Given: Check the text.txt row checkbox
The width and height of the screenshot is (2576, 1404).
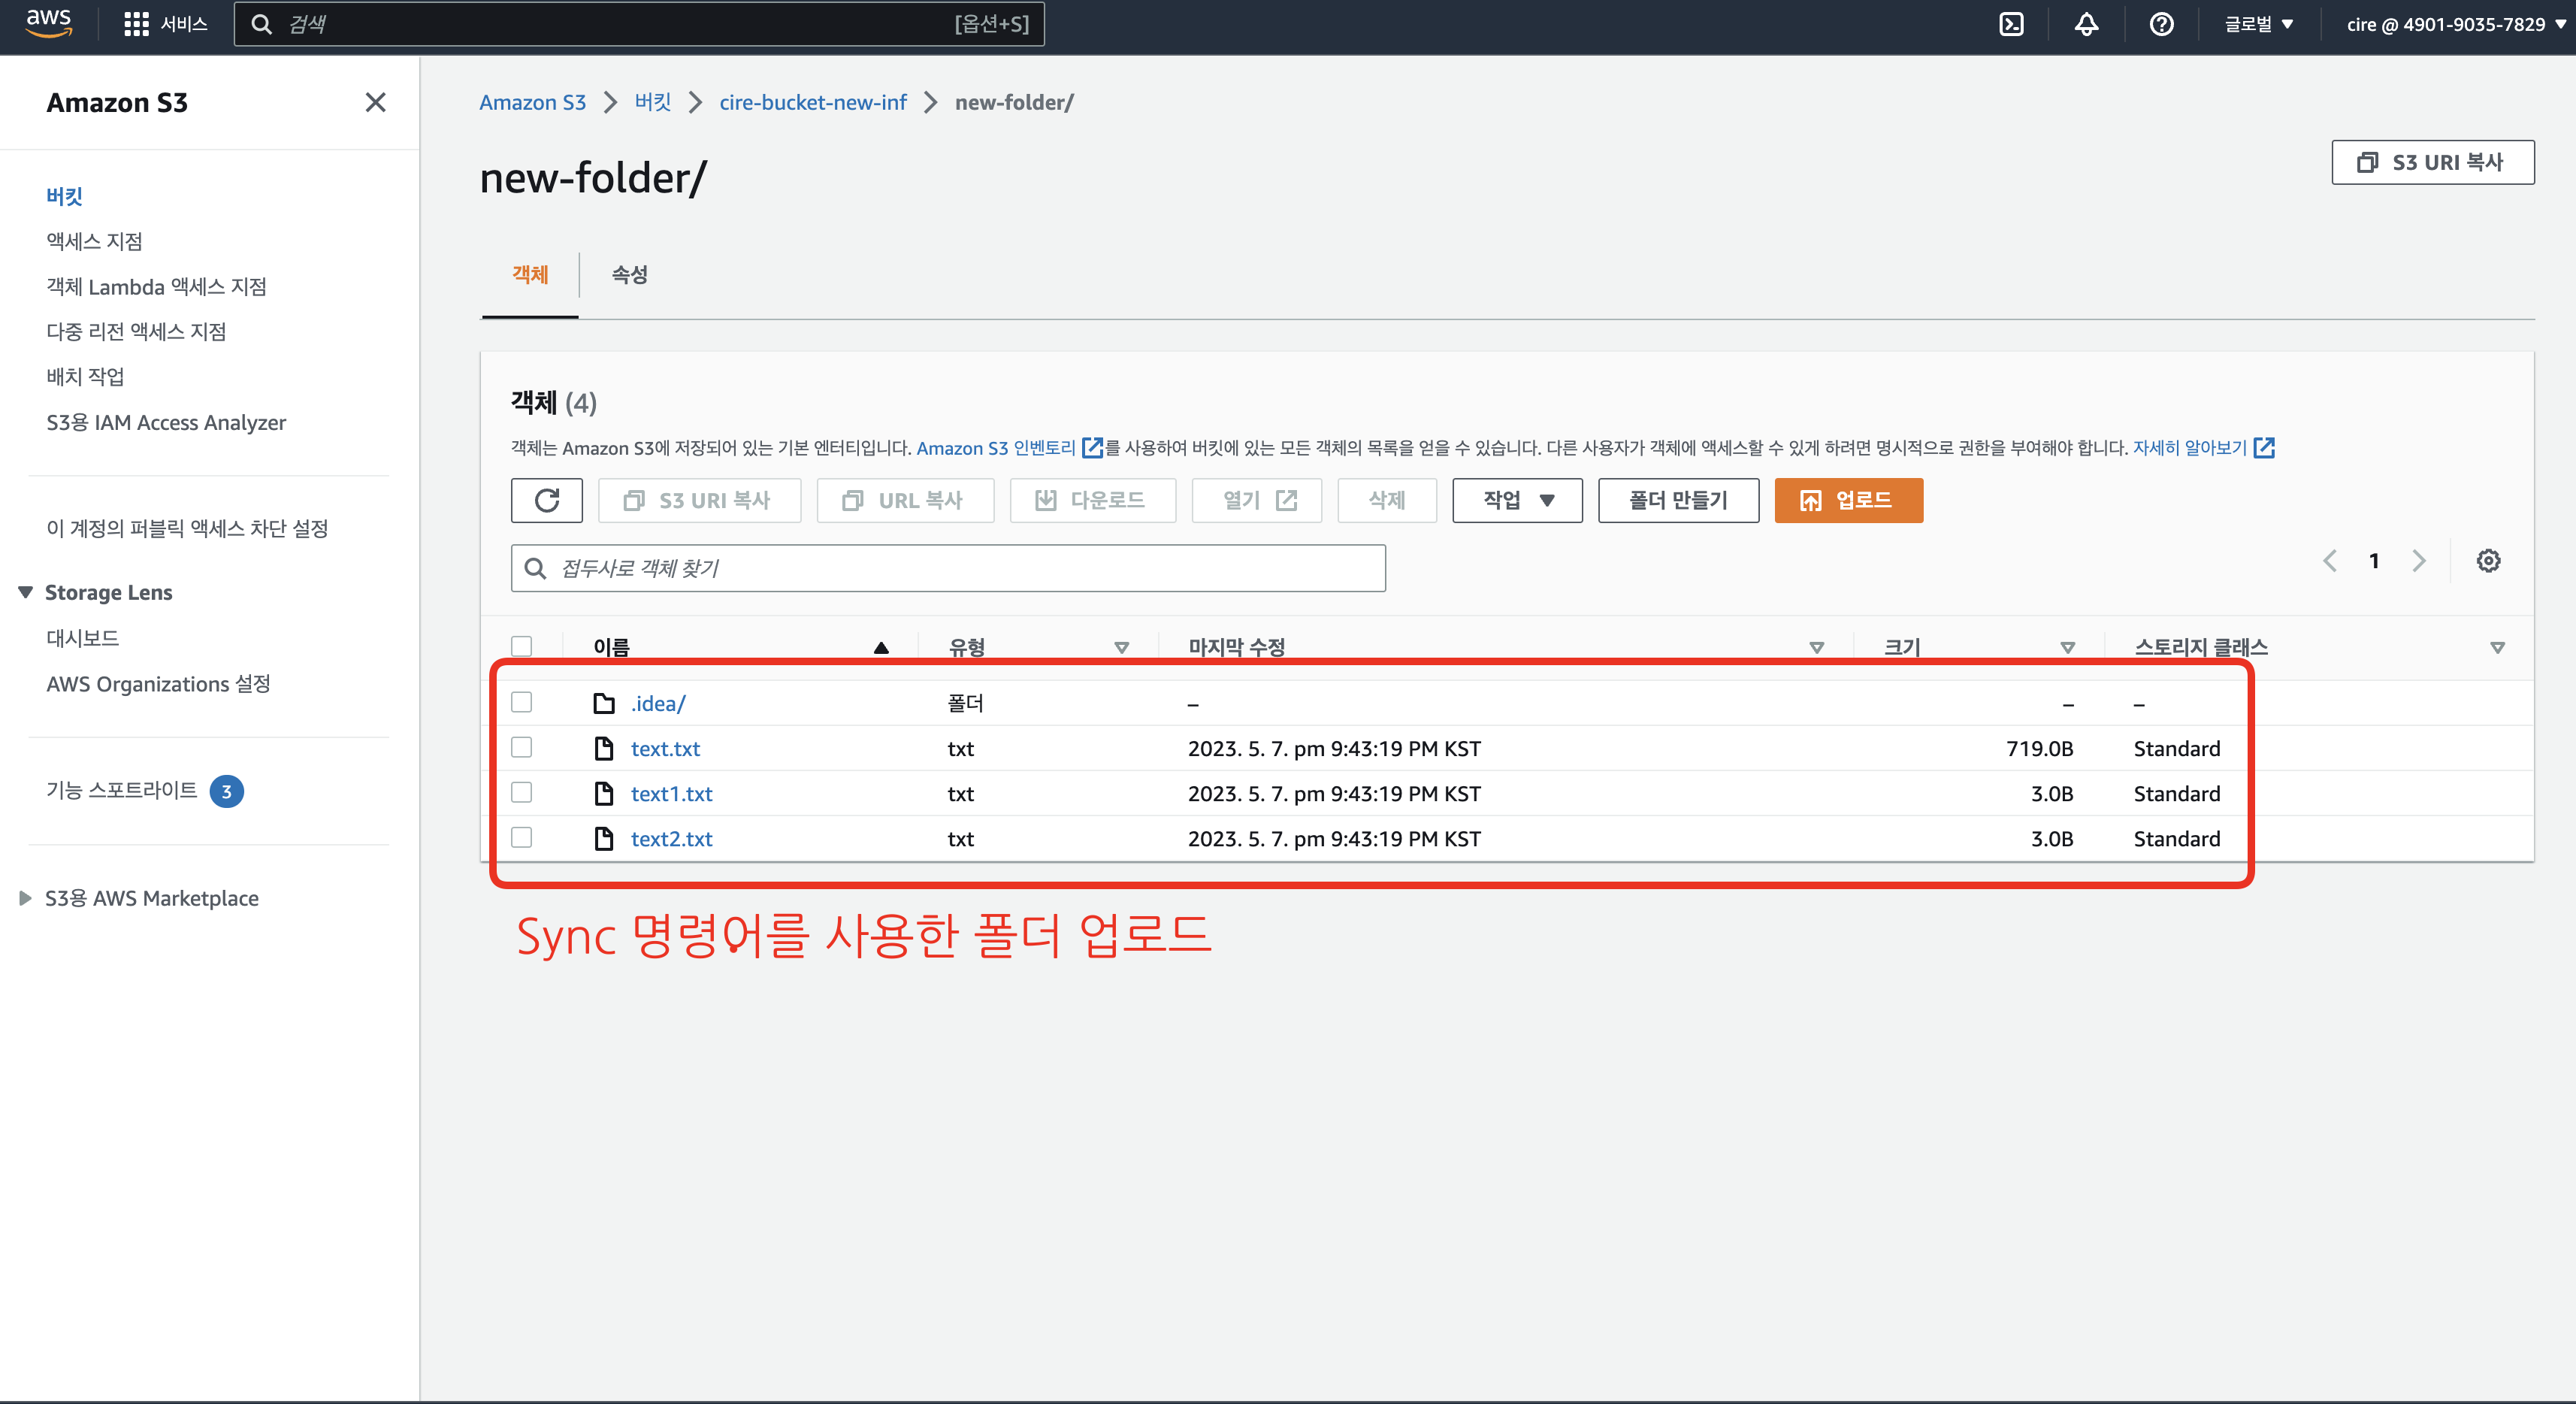Looking at the screenshot, I should click(522, 747).
